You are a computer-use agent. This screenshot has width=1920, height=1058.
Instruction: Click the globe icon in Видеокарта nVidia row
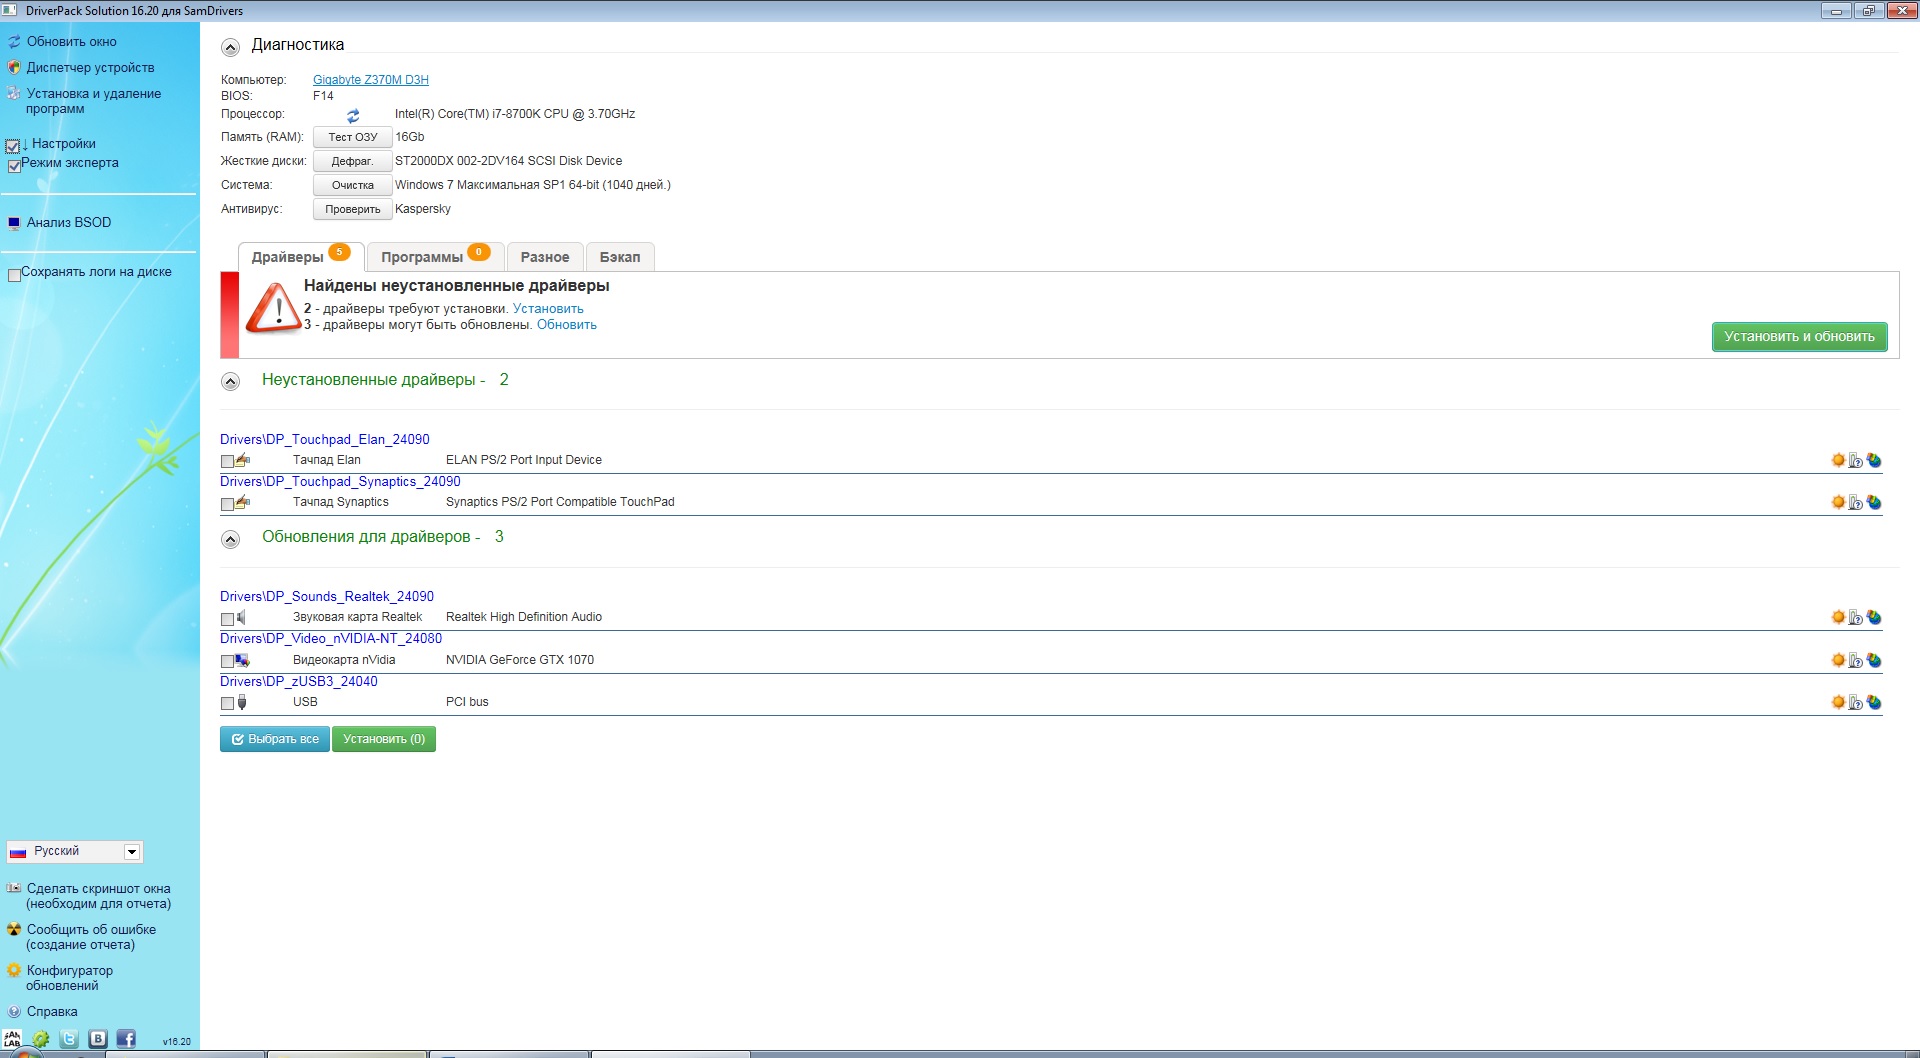click(x=1874, y=660)
